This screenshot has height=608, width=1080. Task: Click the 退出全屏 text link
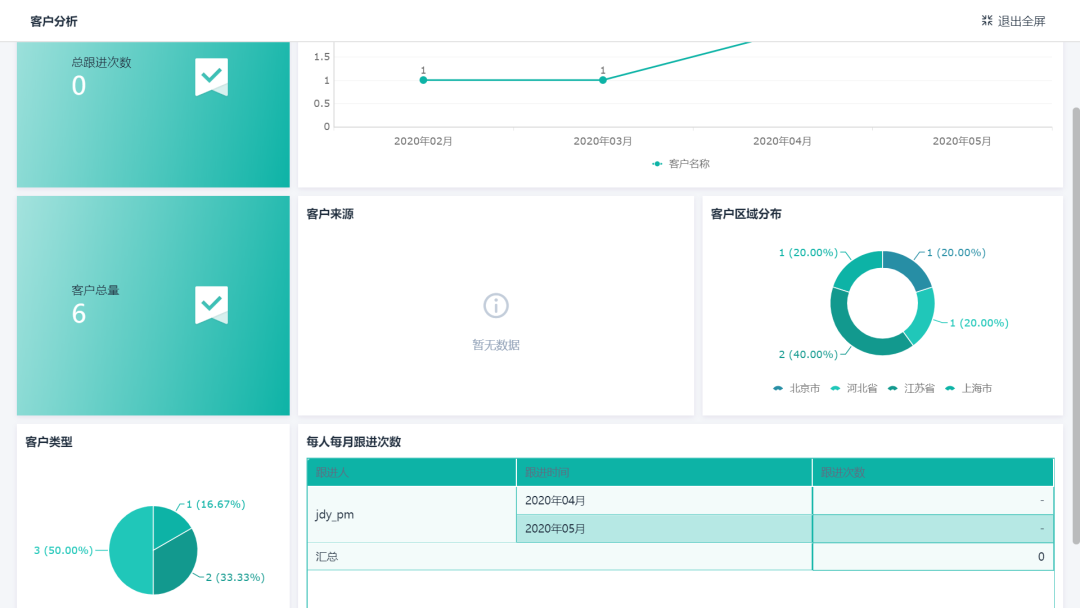tap(1022, 20)
